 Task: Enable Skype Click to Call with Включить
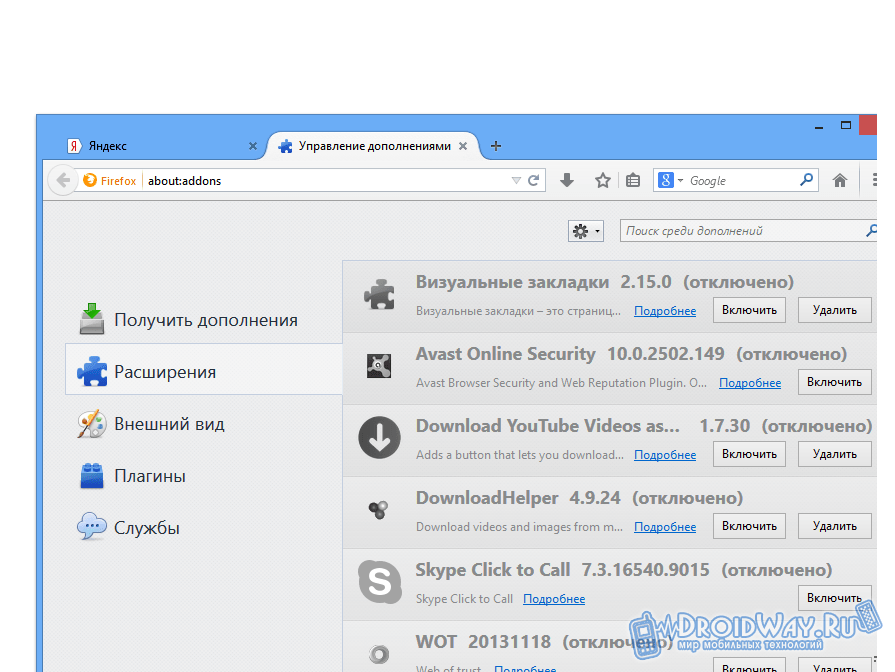pos(834,598)
